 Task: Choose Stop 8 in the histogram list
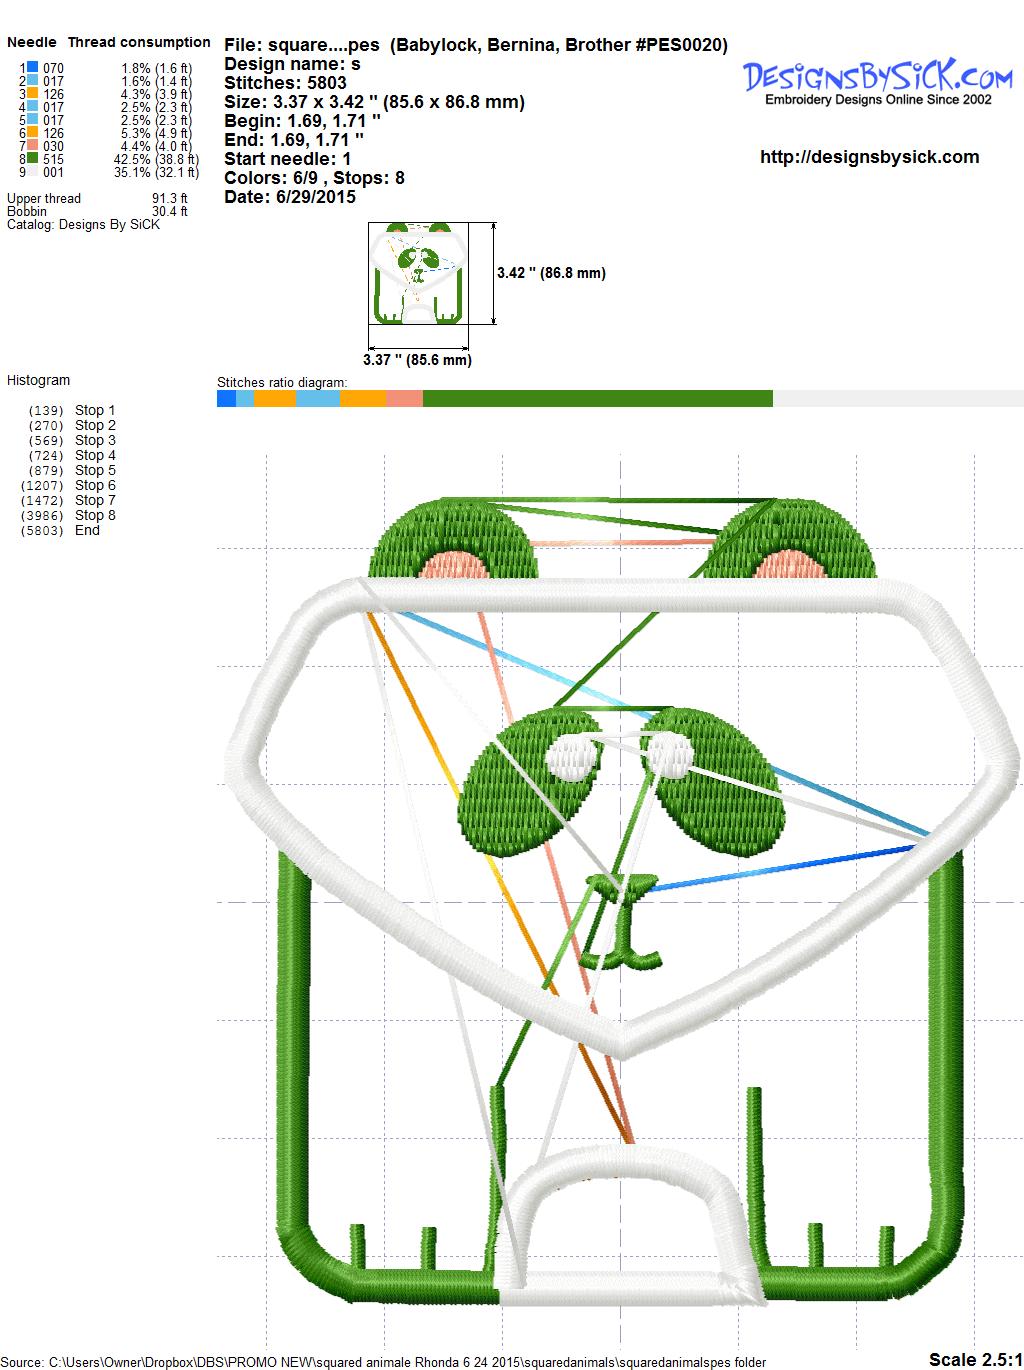pyautogui.click(x=95, y=515)
